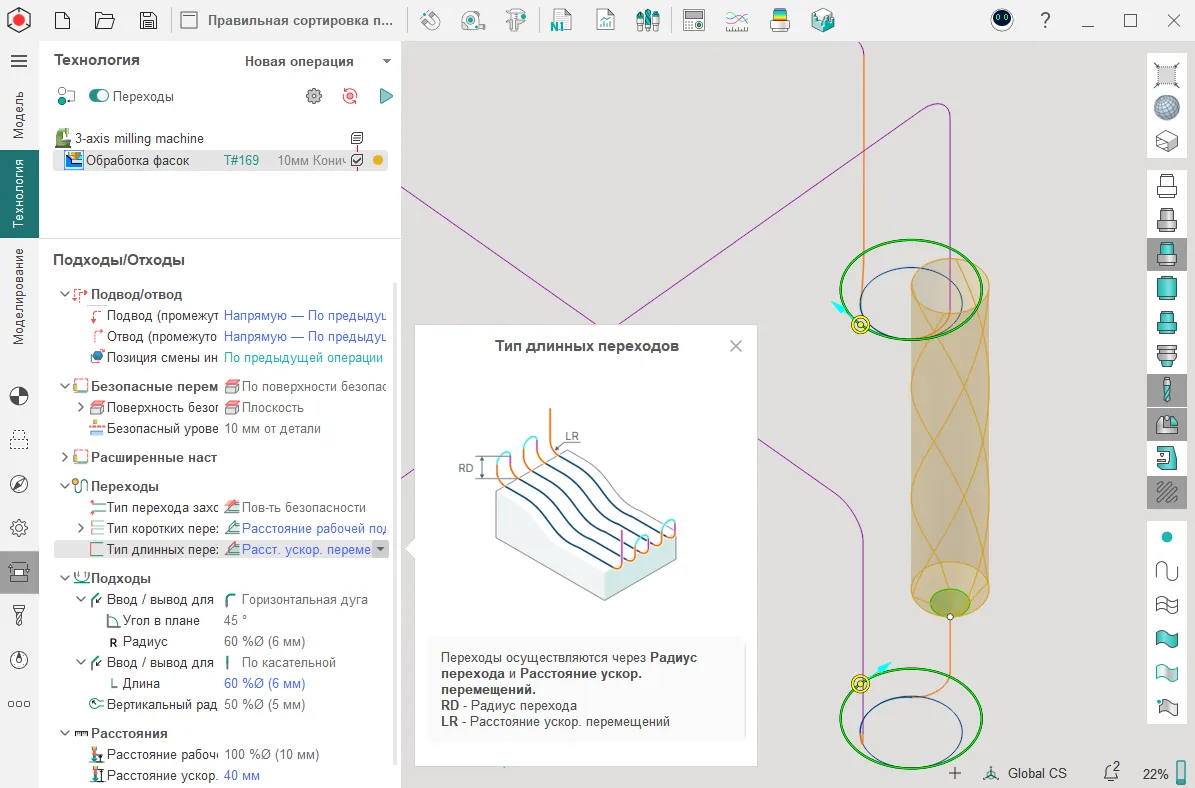Switch to the Модель side tab
Screen dimensions: 1195x788
pos(19,114)
